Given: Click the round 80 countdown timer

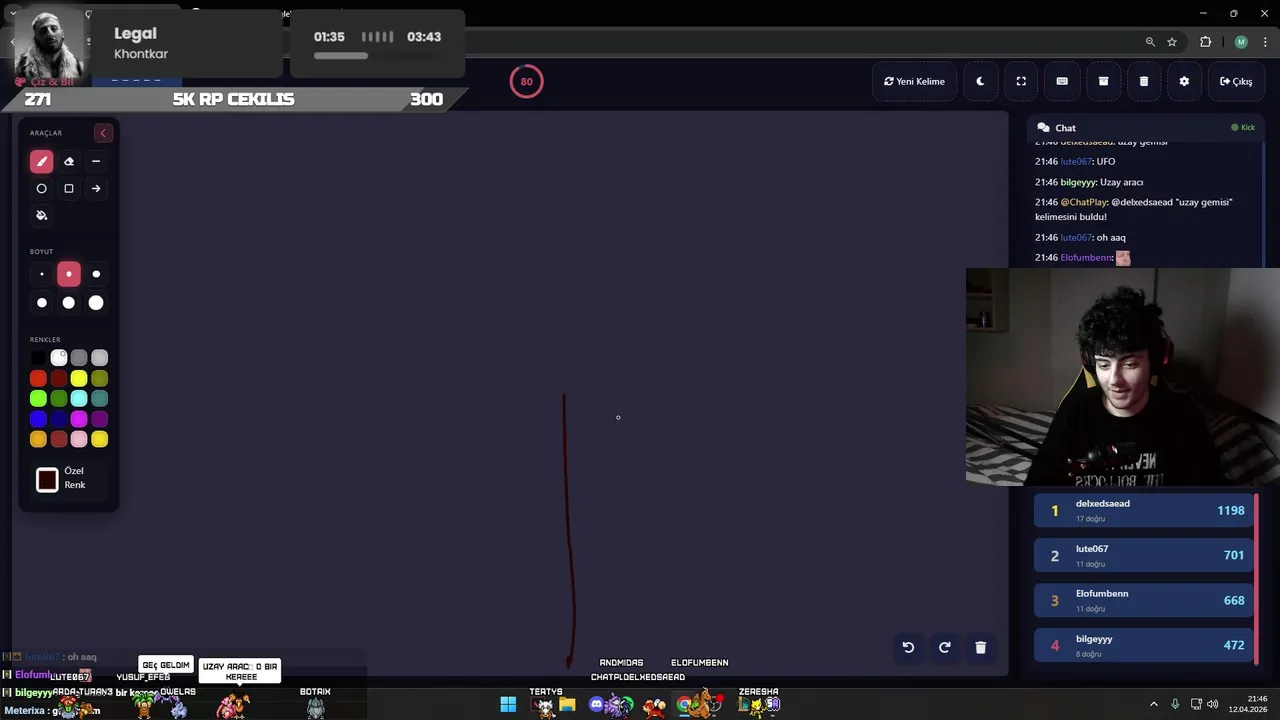Looking at the screenshot, I should pos(526,82).
